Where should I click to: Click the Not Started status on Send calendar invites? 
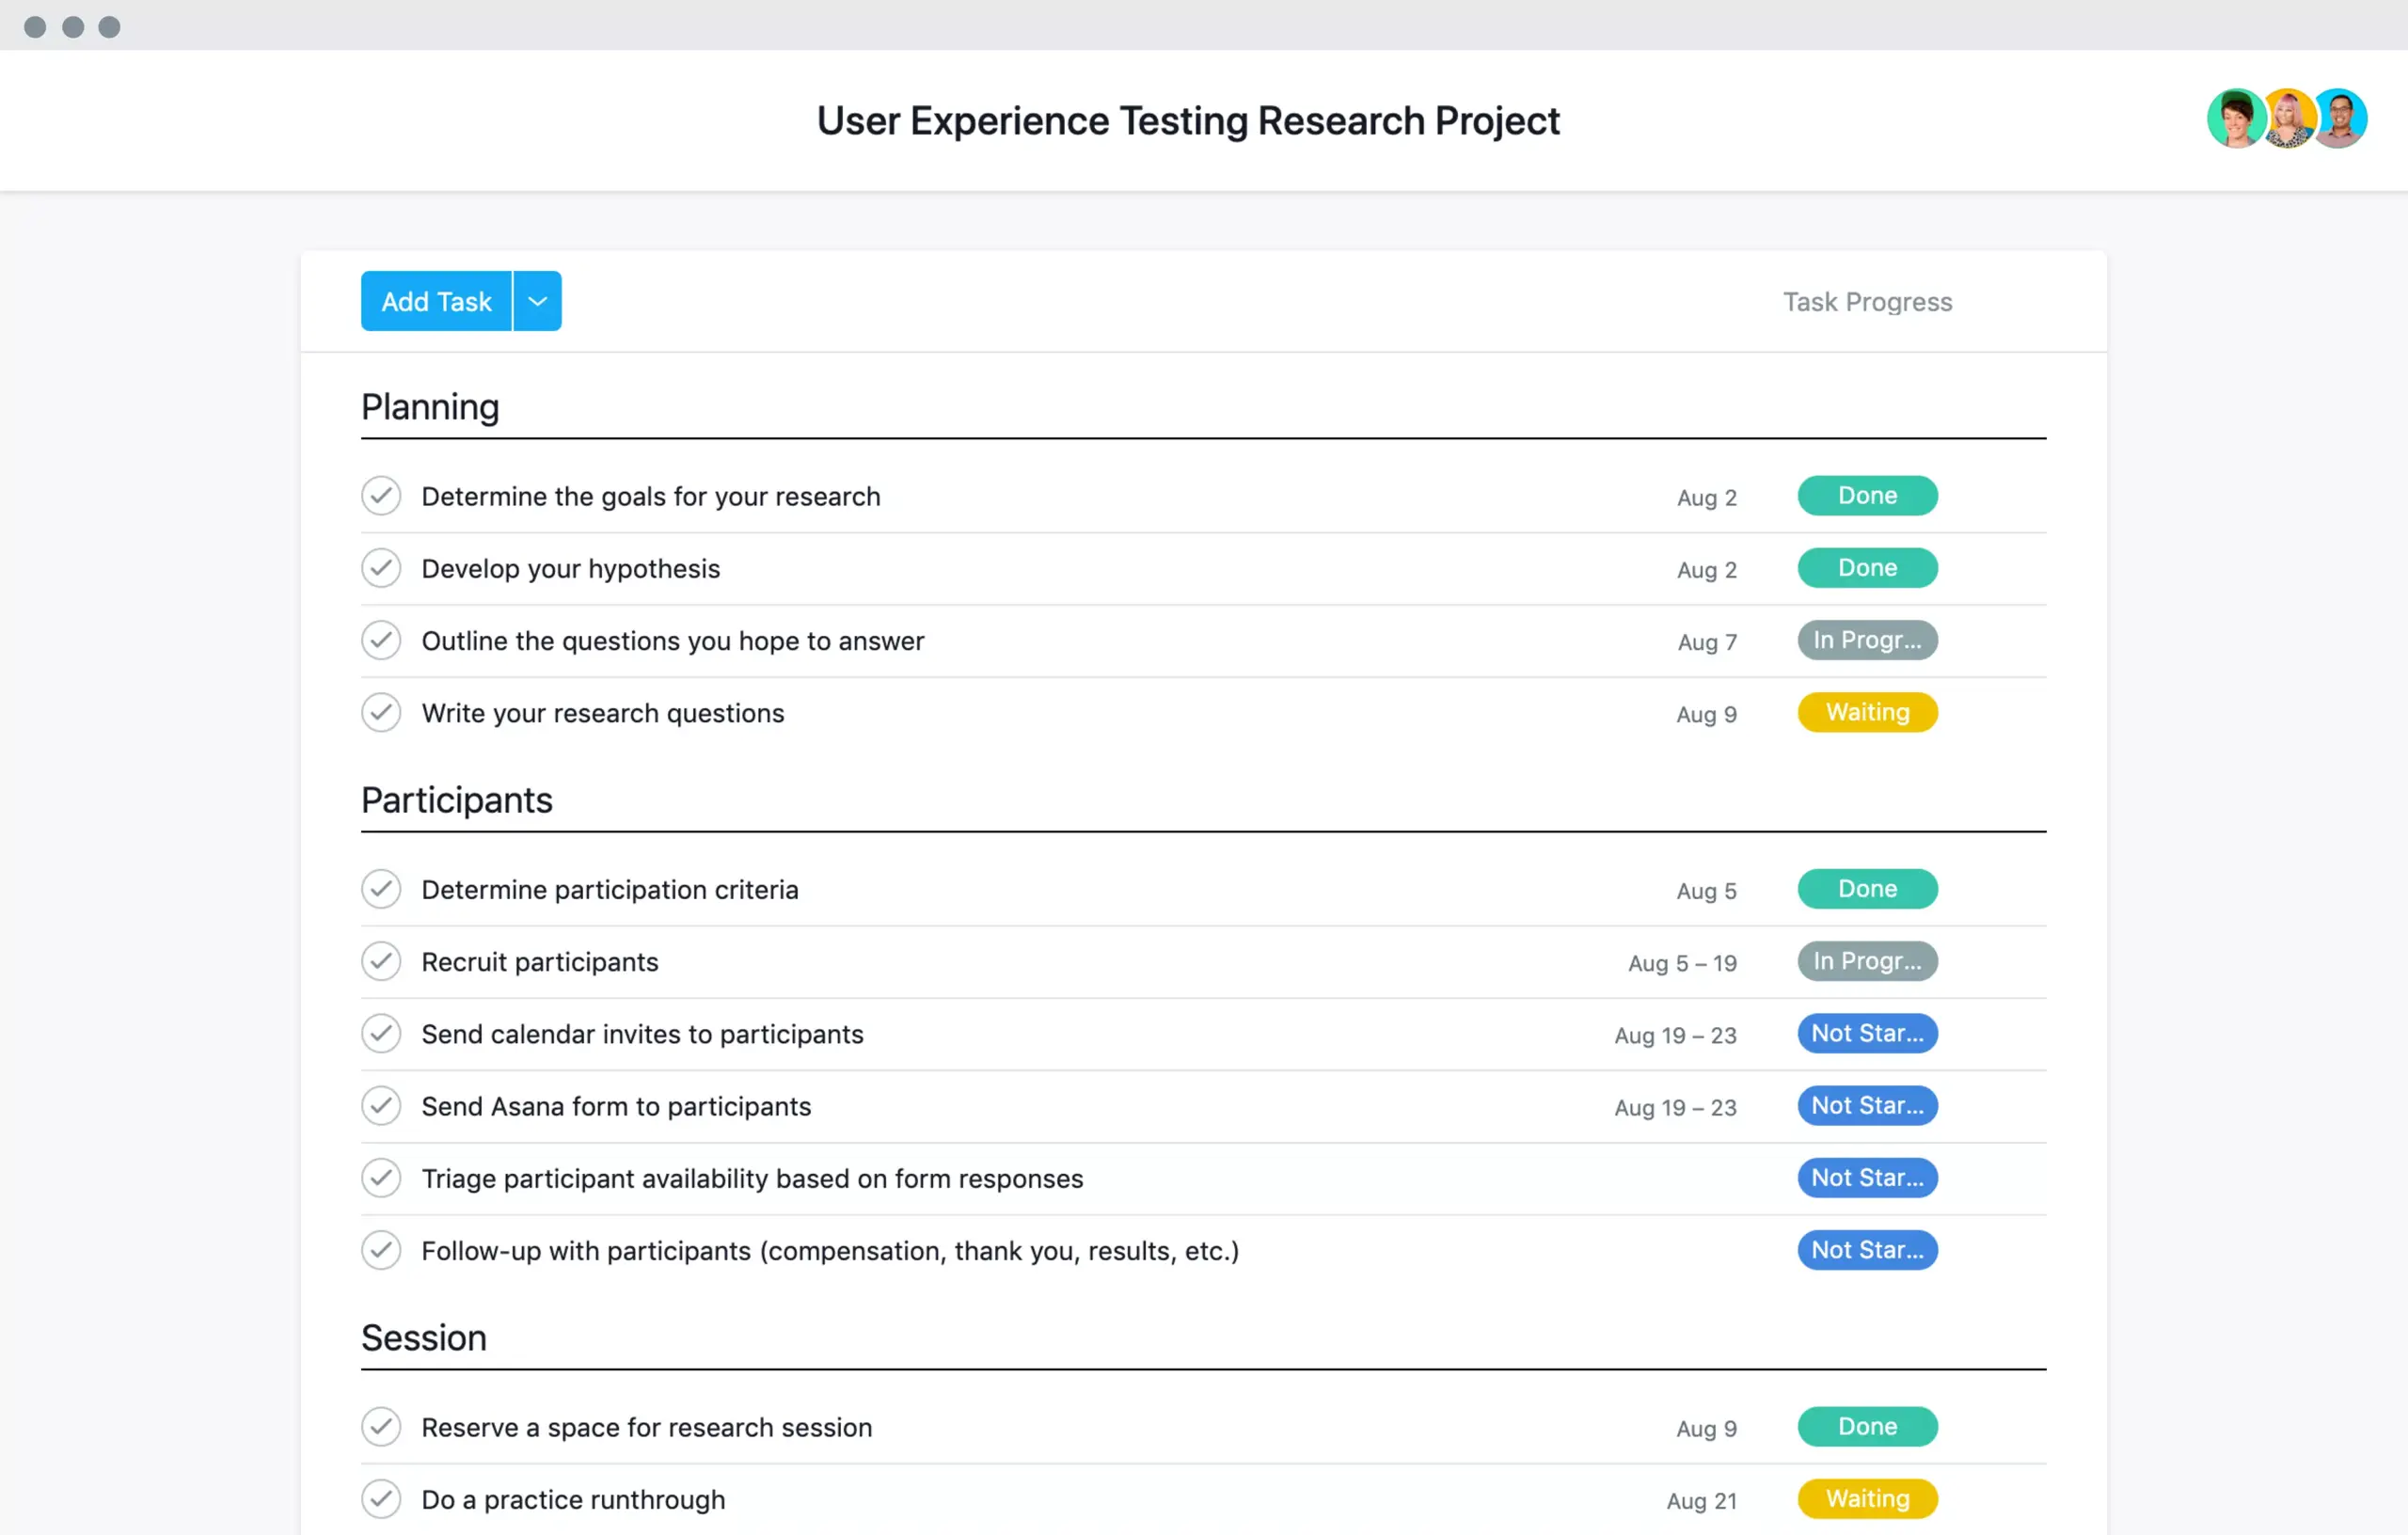tap(1865, 1032)
